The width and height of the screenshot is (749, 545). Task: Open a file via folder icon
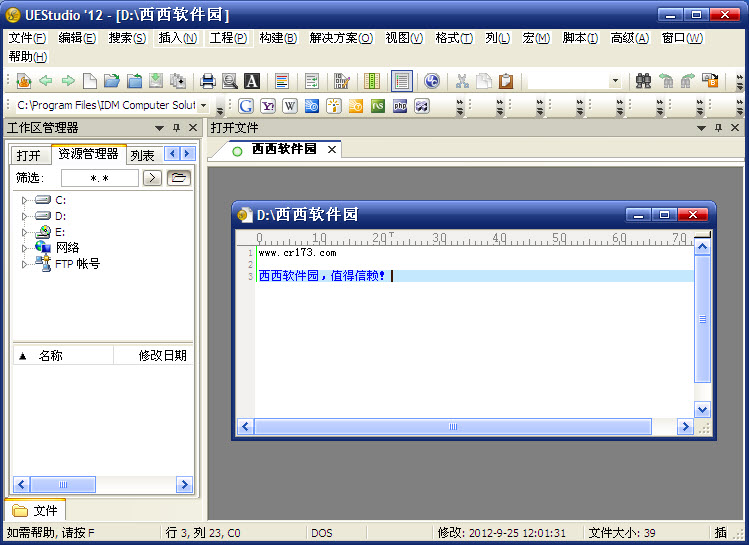pyautogui.click(x=112, y=81)
